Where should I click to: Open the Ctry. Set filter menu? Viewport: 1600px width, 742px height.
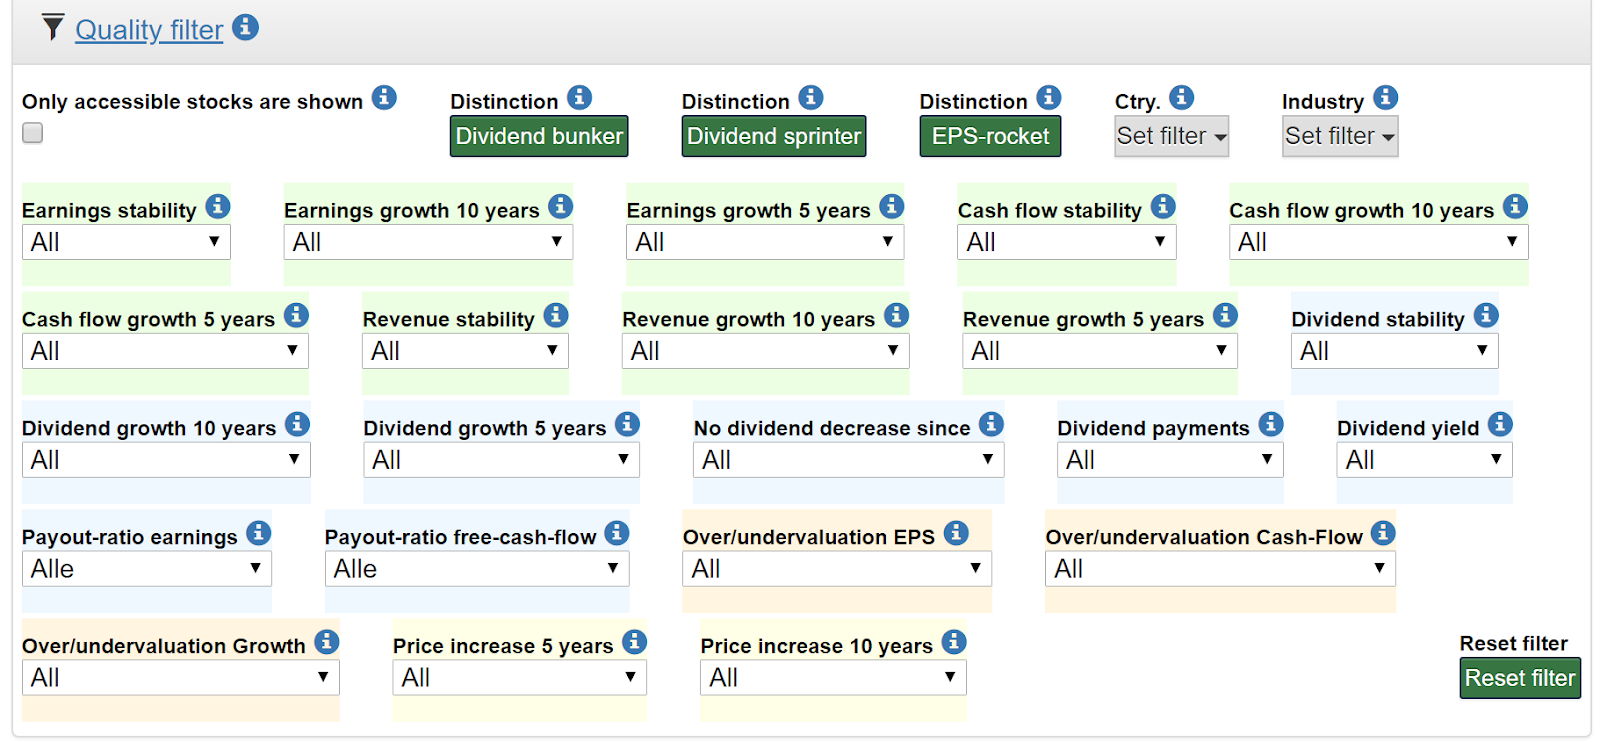(1171, 137)
